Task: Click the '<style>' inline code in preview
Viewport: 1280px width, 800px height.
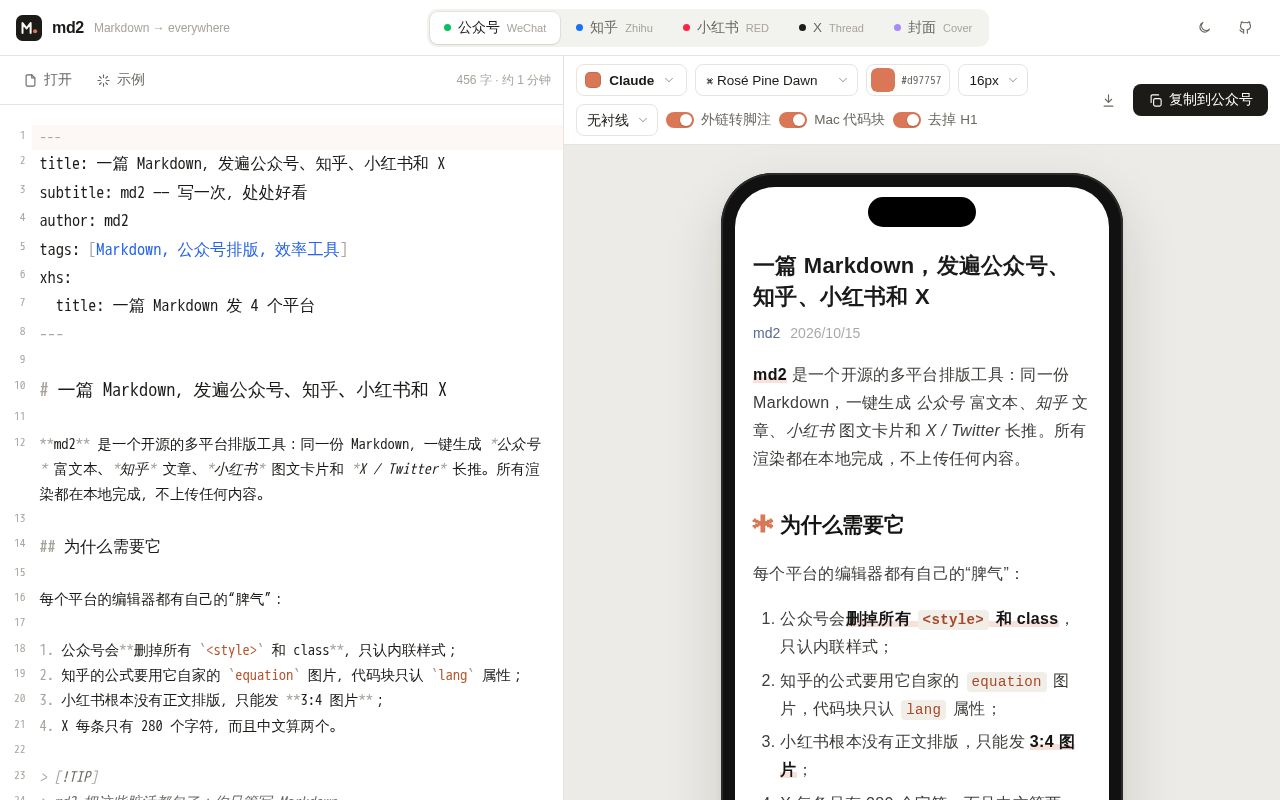Action: tap(953, 619)
